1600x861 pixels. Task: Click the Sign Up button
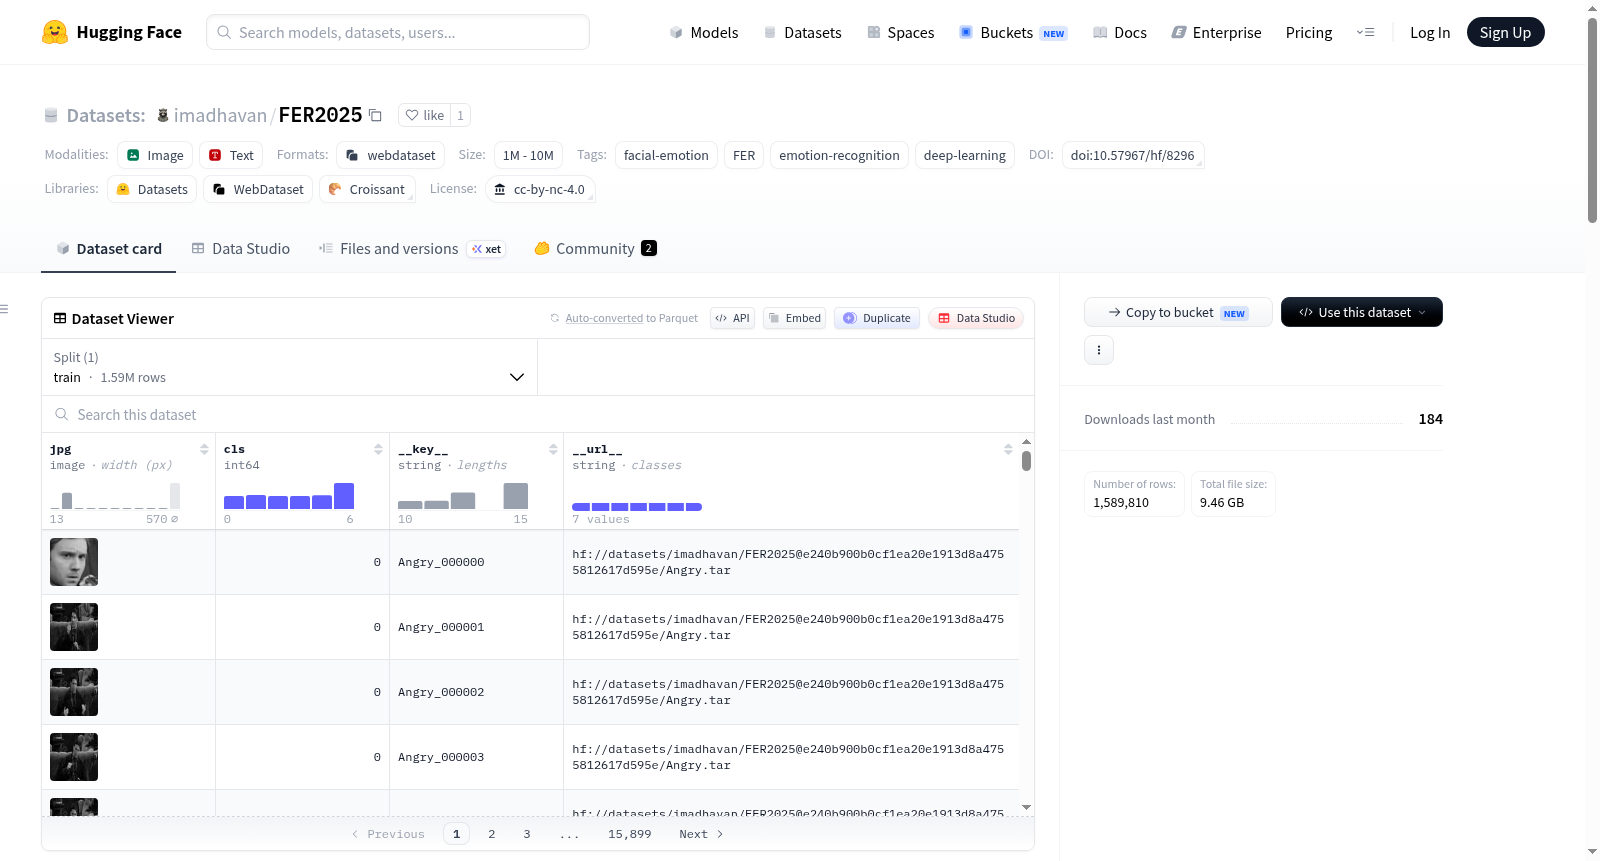pos(1505,32)
